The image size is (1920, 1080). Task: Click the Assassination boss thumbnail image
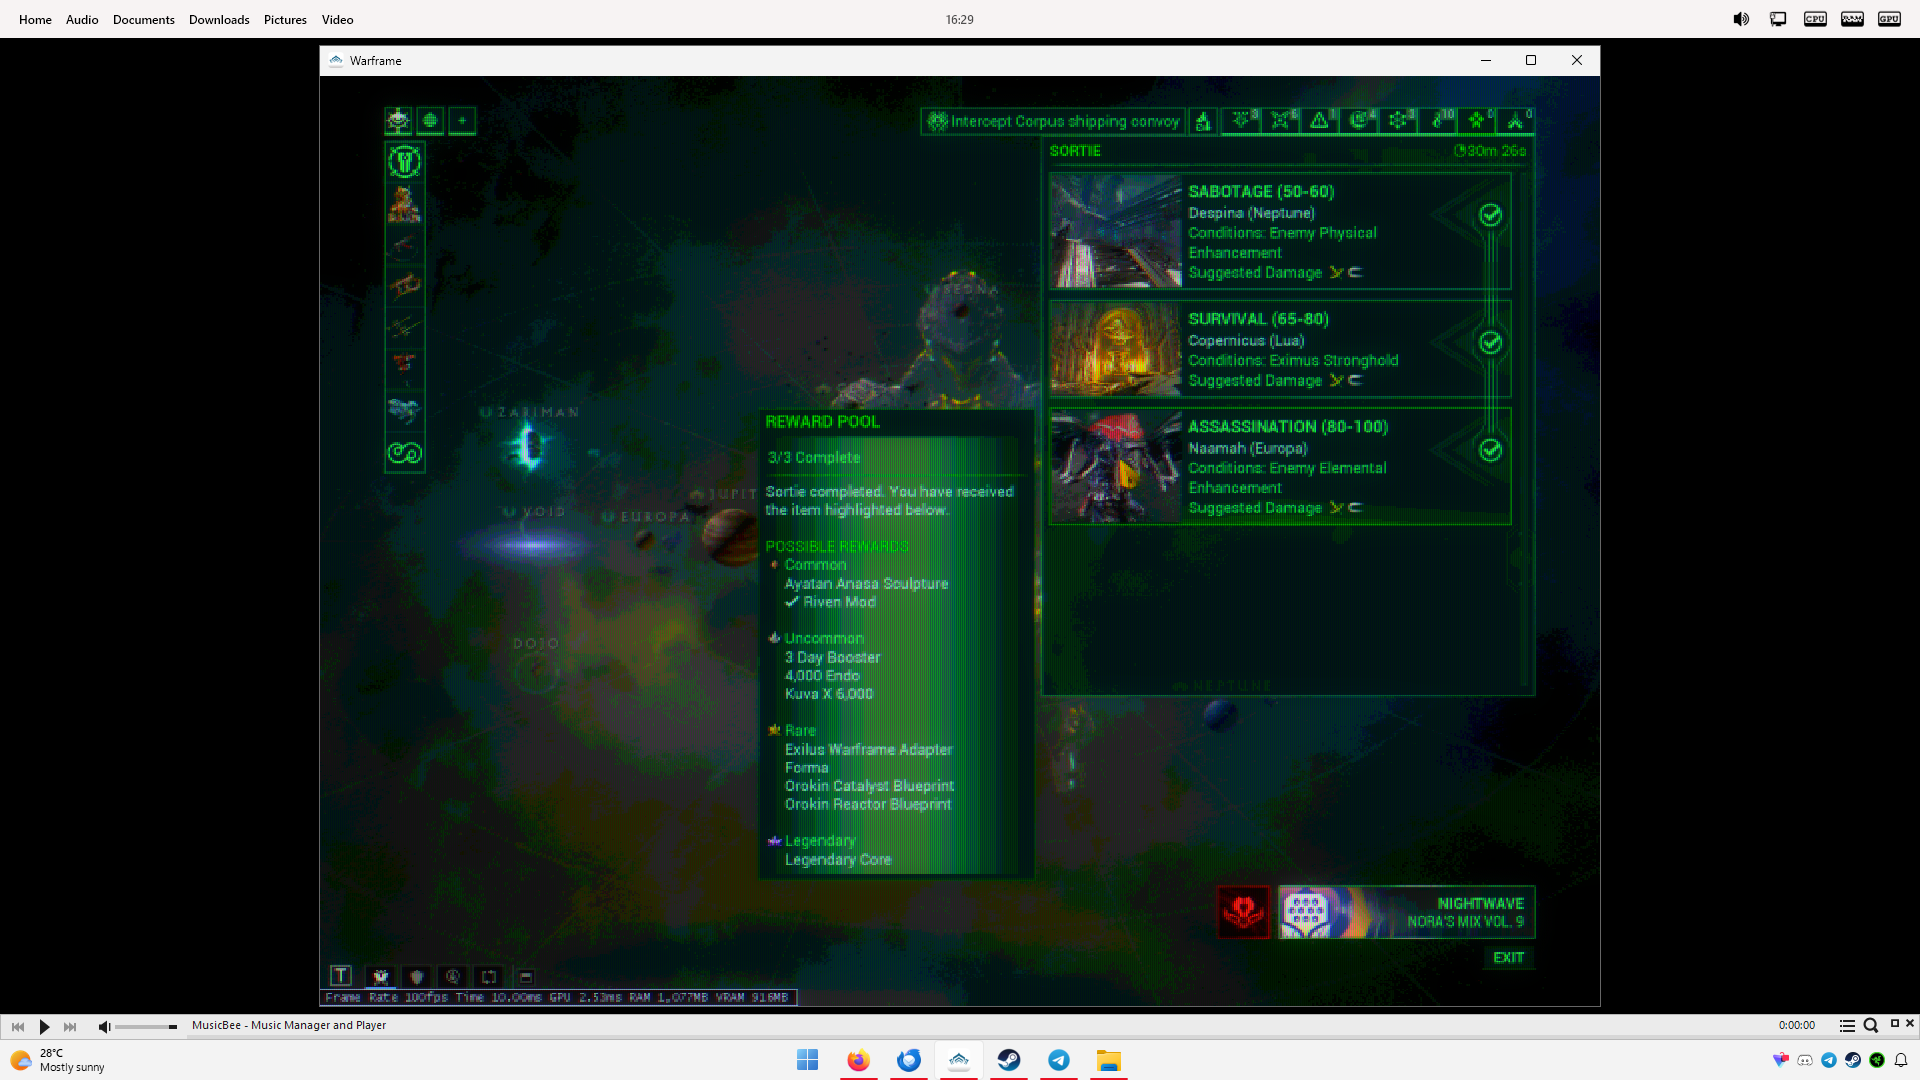(1116, 466)
